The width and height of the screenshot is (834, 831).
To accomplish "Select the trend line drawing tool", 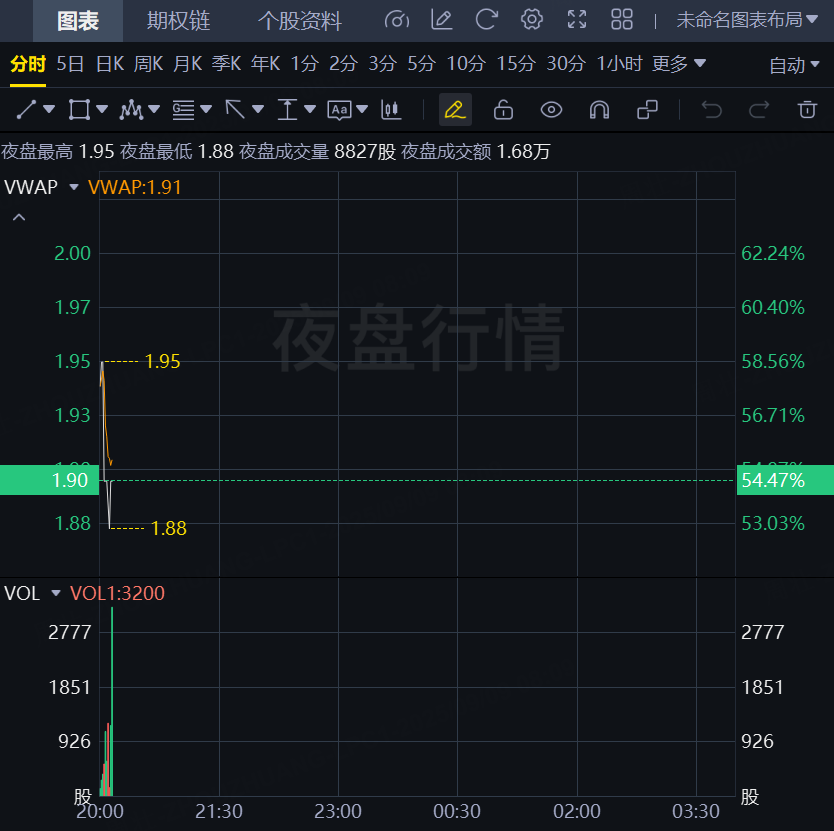I will click(27, 109).
